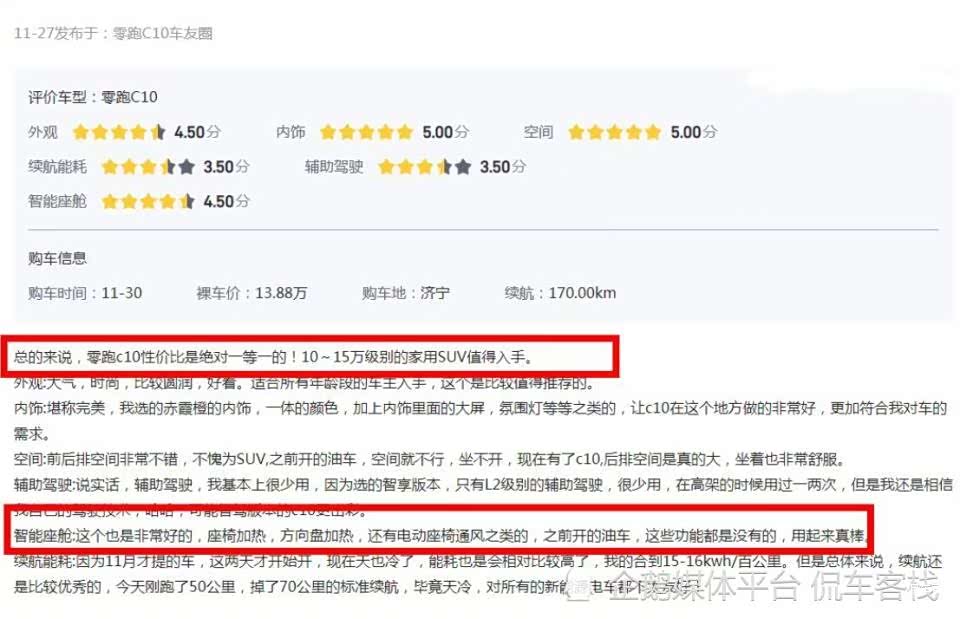
Task: Click the highlighted 智能座舱 review paragraph
Action: coord(439,536)
